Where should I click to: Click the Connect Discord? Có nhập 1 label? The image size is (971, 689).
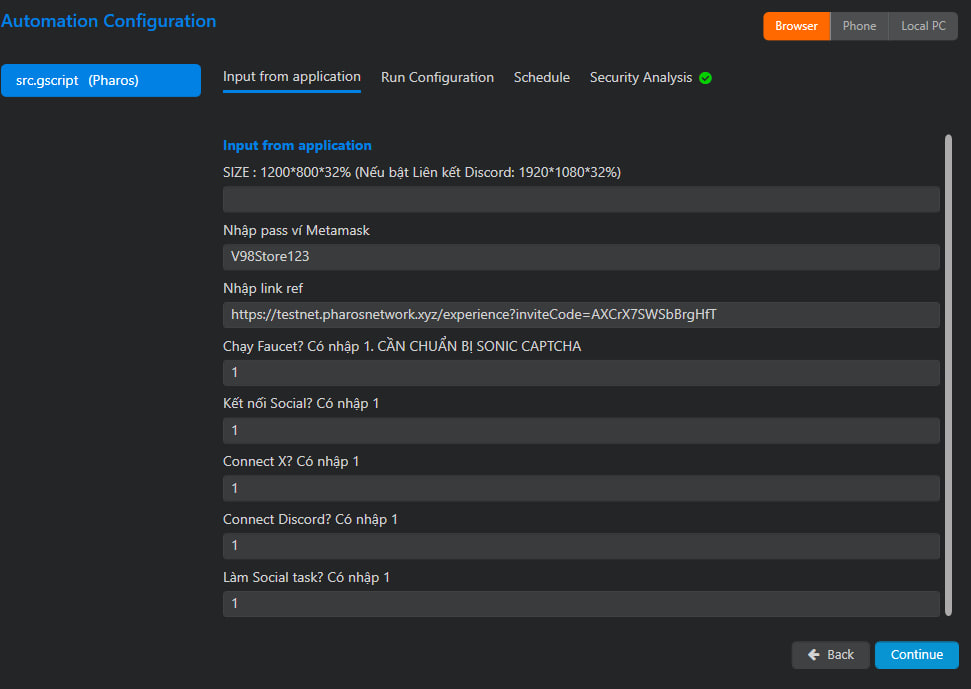(x=310, y=519)
